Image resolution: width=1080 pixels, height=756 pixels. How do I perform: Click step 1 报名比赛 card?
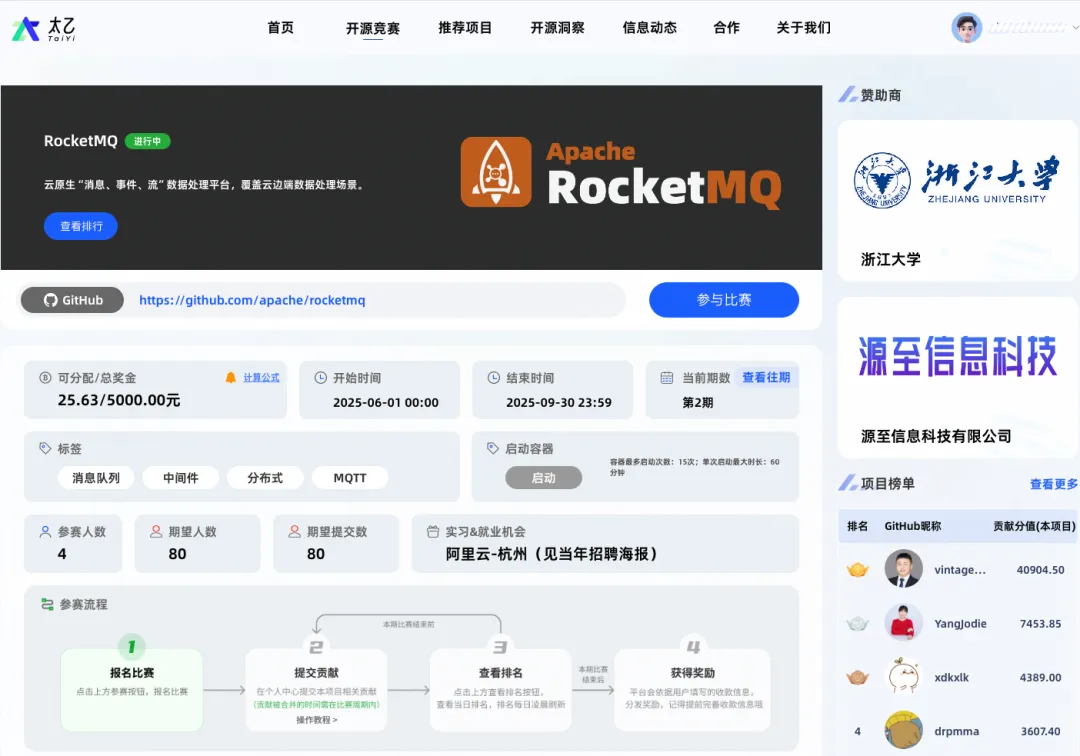(x=132, y=689)
